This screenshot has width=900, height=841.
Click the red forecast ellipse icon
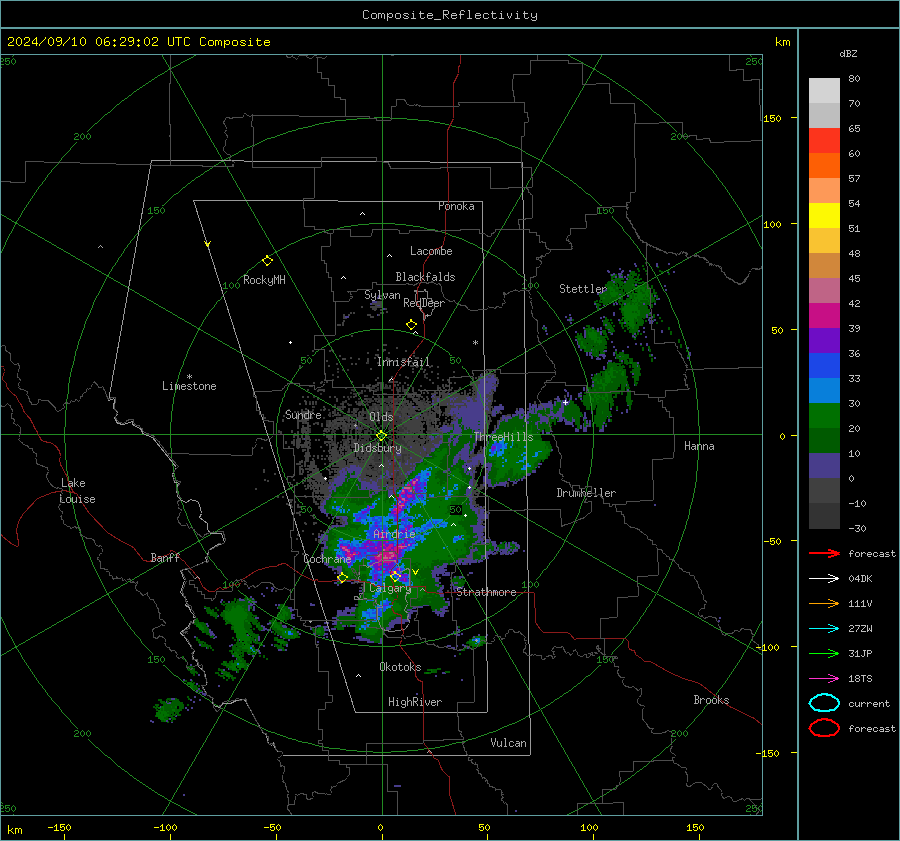click(824, 728)
